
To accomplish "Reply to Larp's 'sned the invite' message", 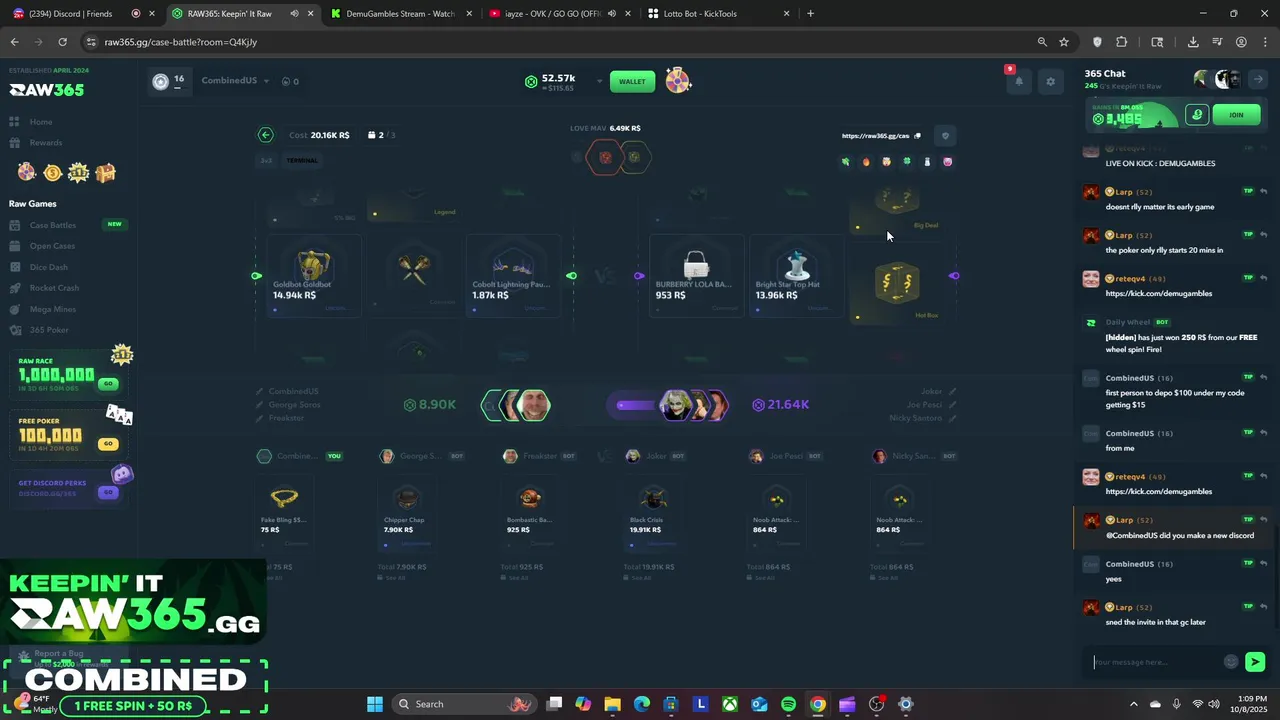I will coord(1264,607).
